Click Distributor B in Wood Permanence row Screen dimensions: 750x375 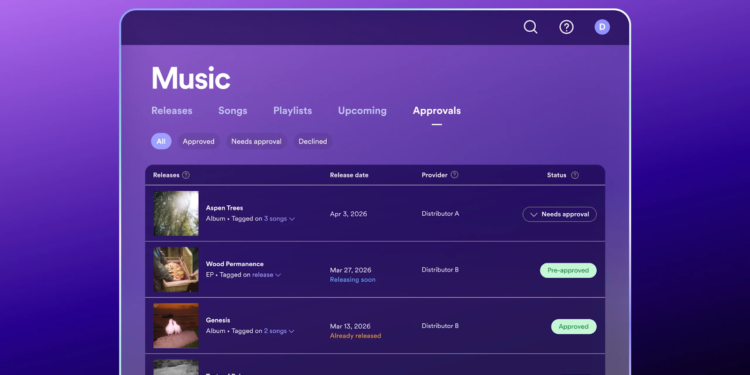tap(440, 270)
